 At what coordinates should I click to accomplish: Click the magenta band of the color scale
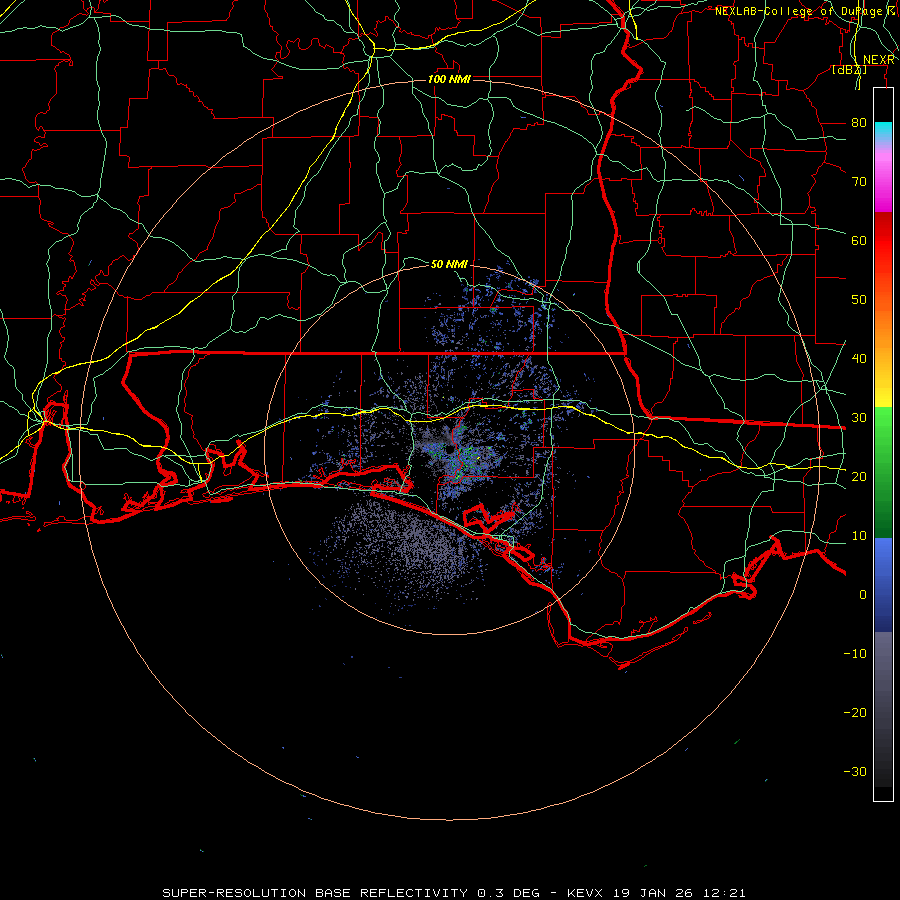(x=883, y=184)
